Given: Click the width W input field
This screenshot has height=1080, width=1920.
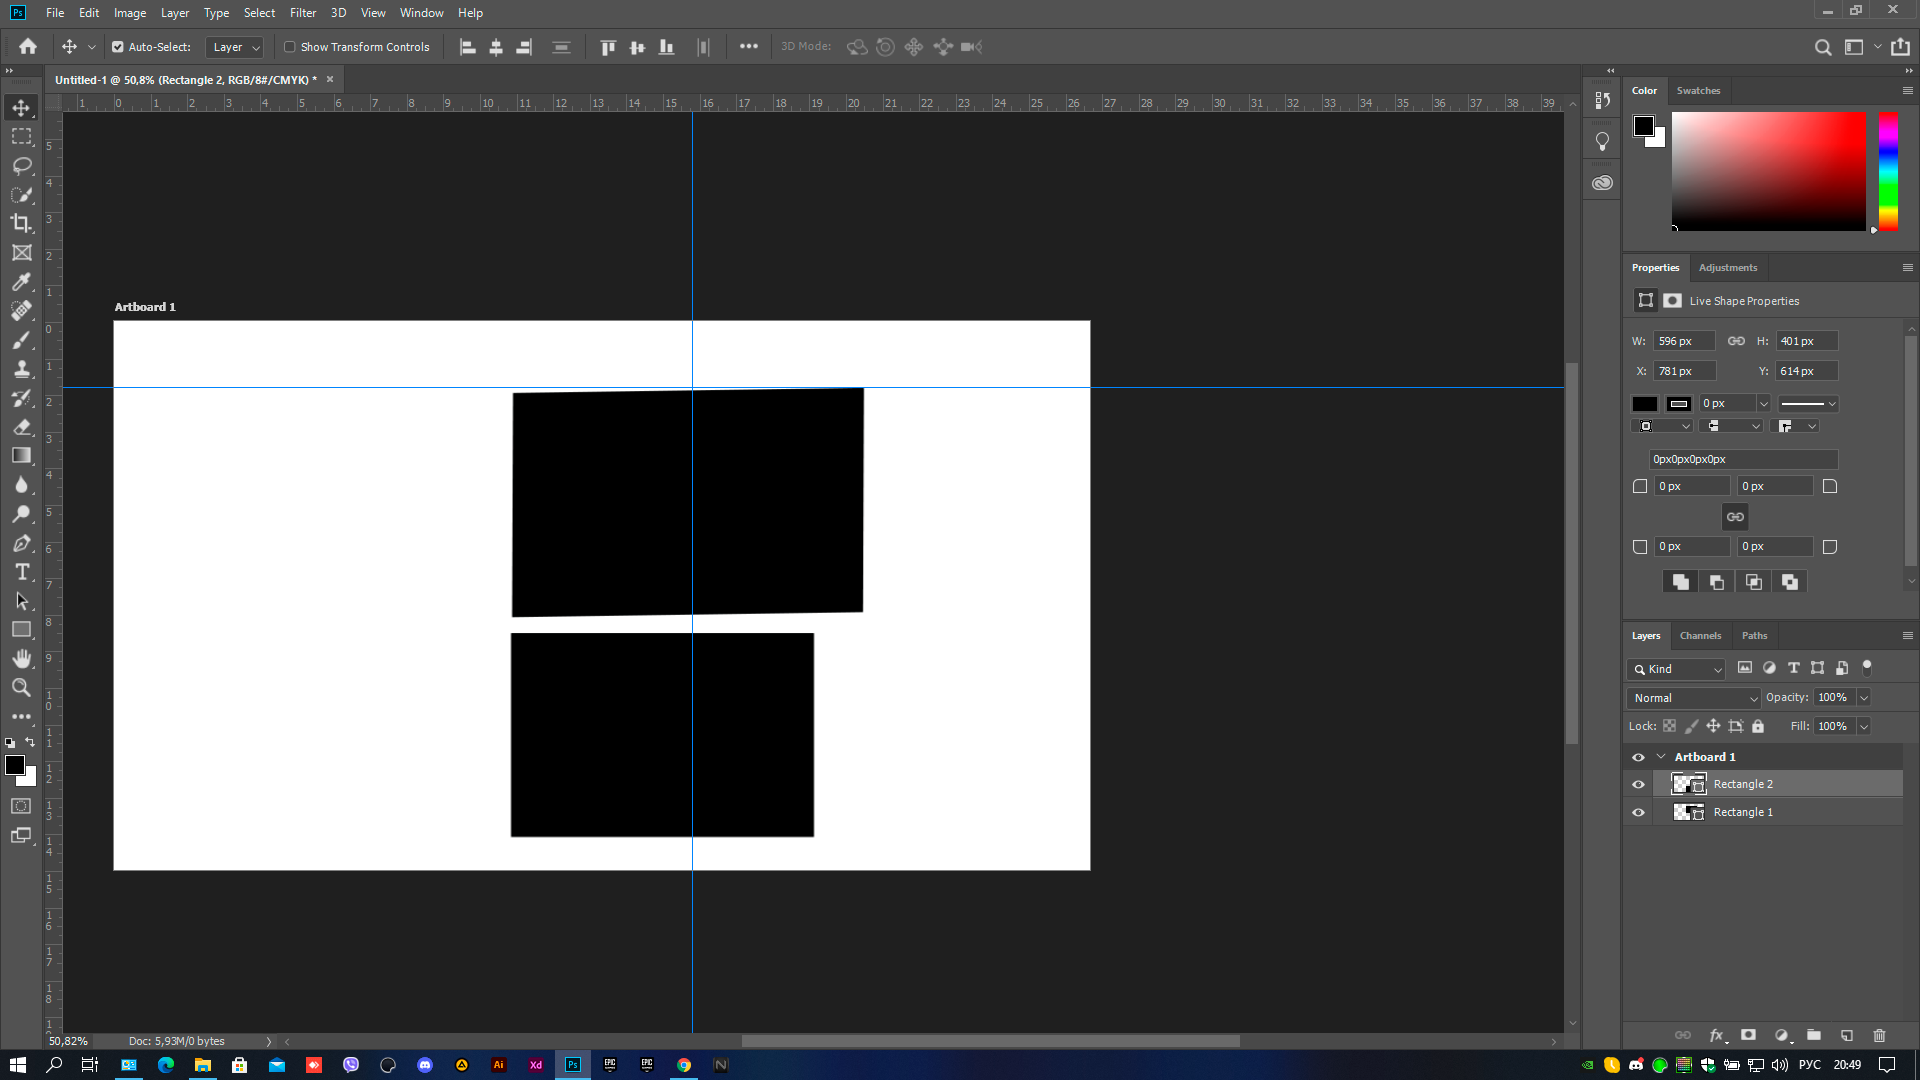Looking at the screenshot, I should 1683,342.
